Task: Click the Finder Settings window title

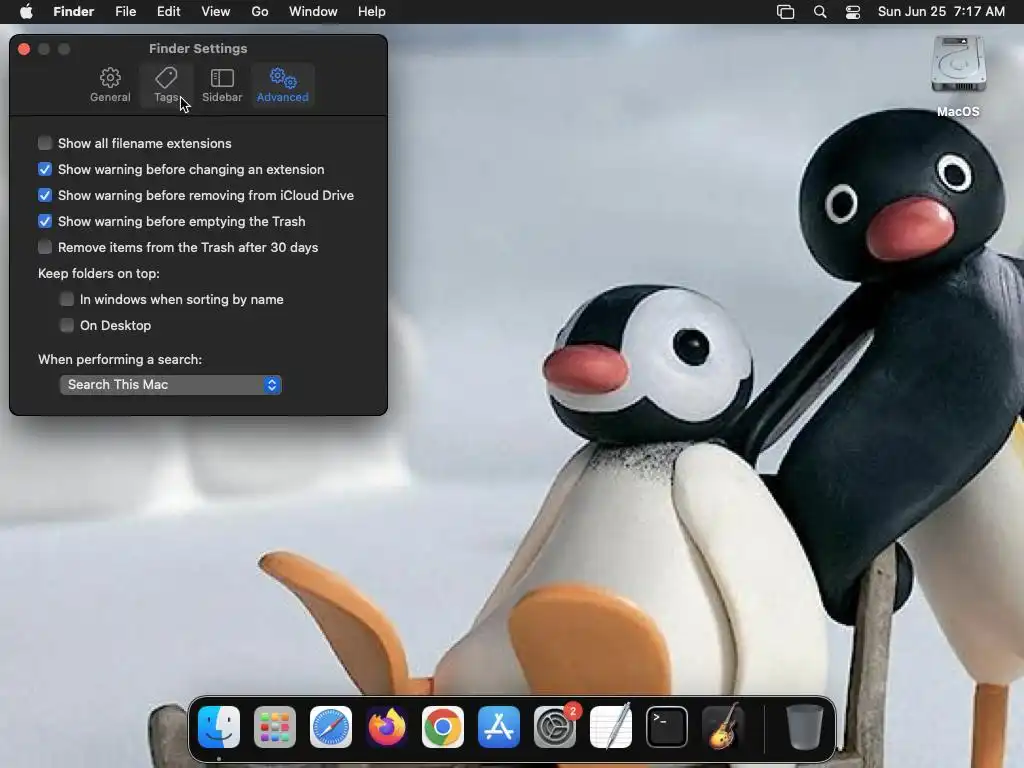Action: click(198, 49)
